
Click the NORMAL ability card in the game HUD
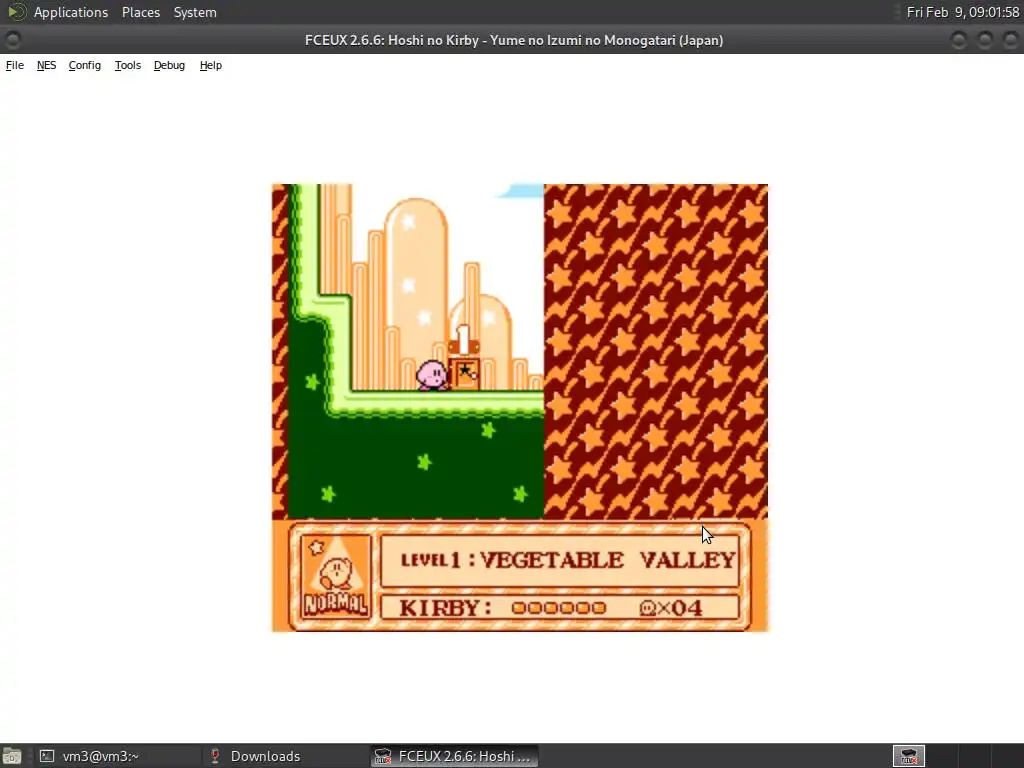point(336,577)
